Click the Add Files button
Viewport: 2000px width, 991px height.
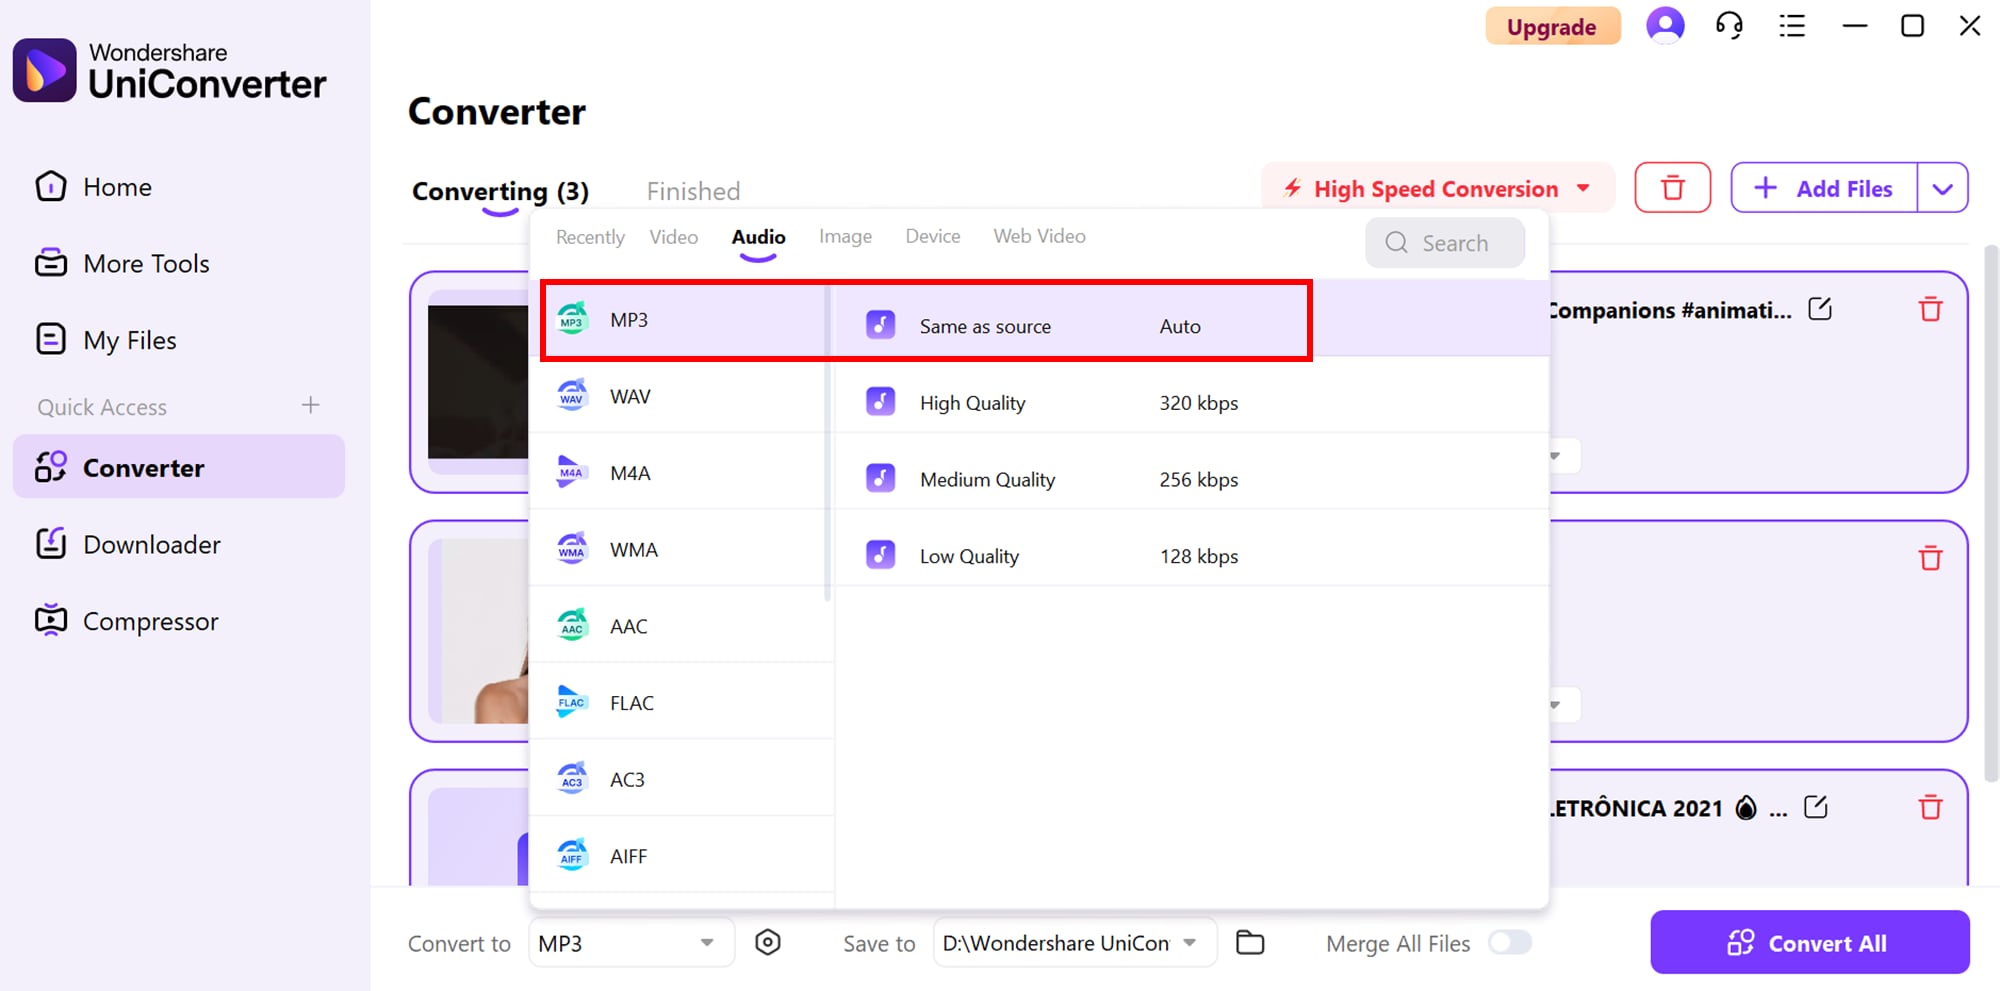[1824, 188]
